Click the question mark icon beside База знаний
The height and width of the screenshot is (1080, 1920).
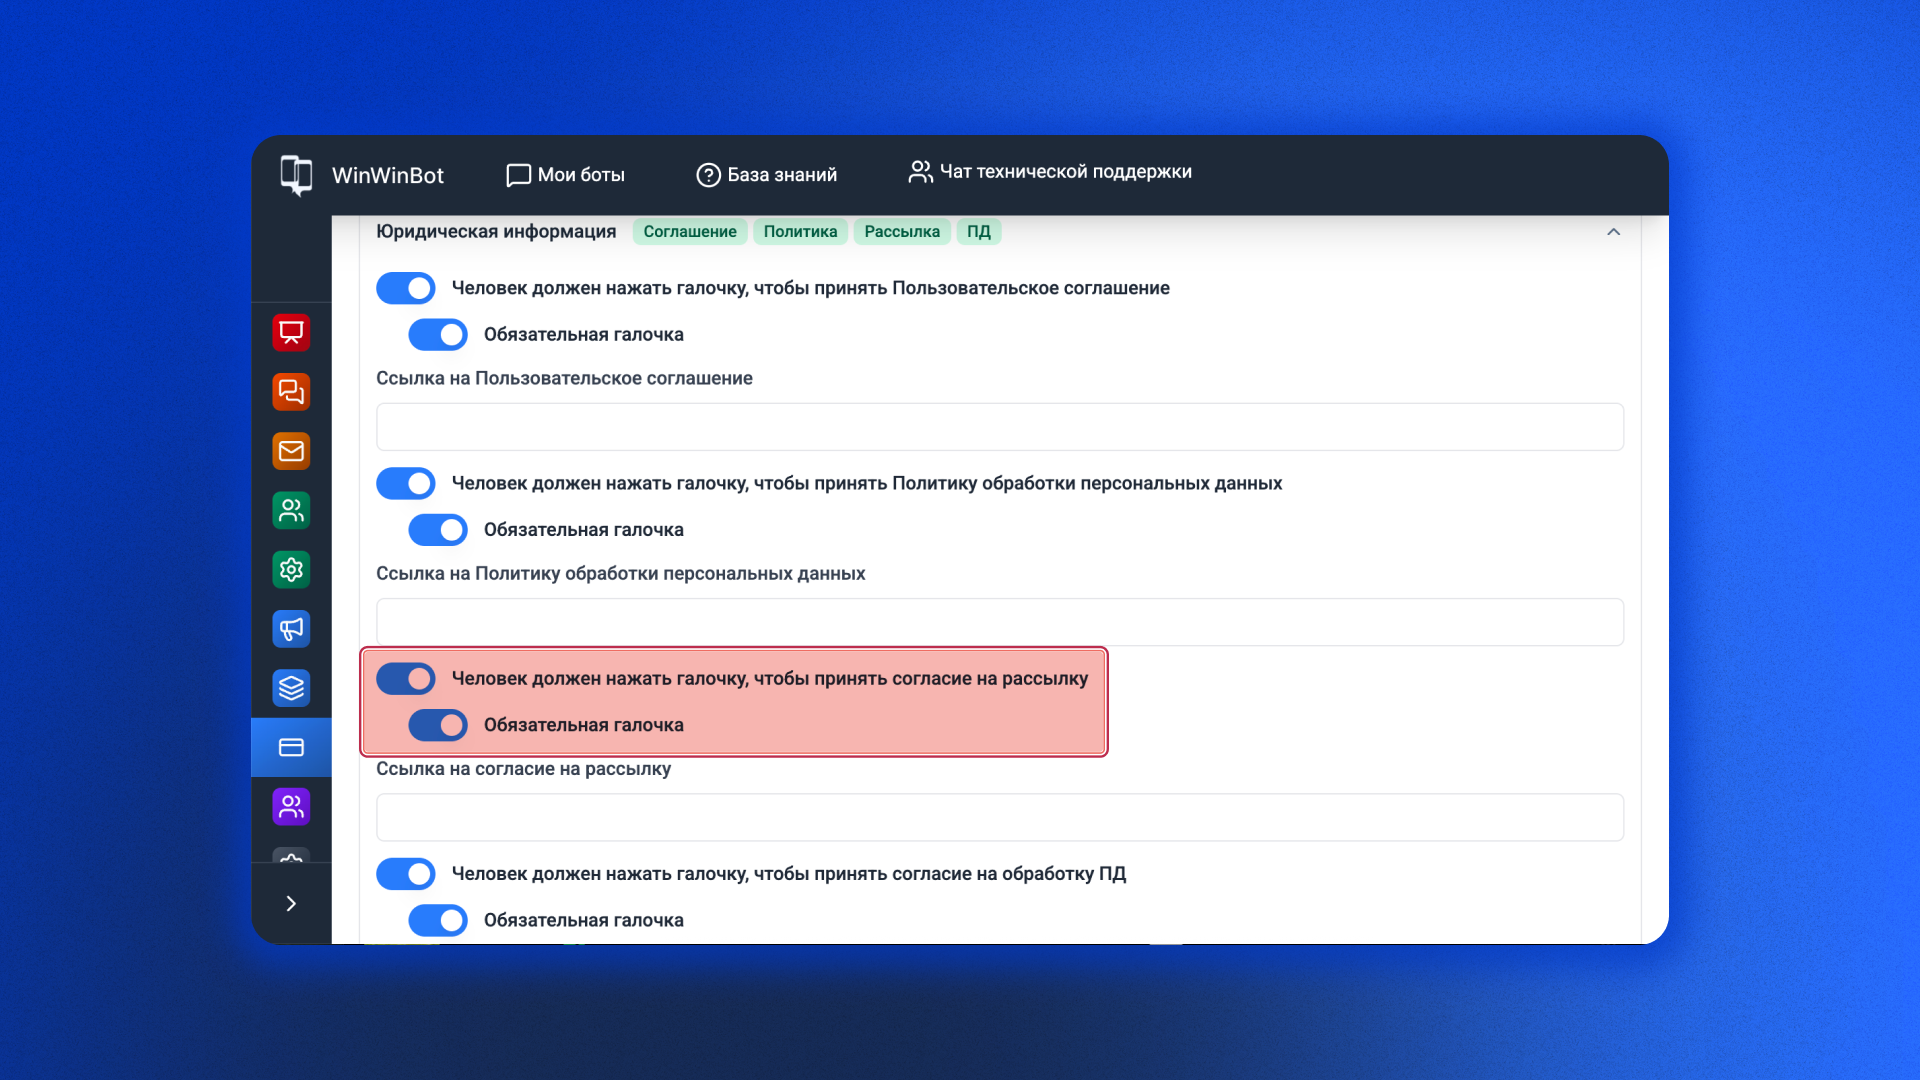coord(708,175)
